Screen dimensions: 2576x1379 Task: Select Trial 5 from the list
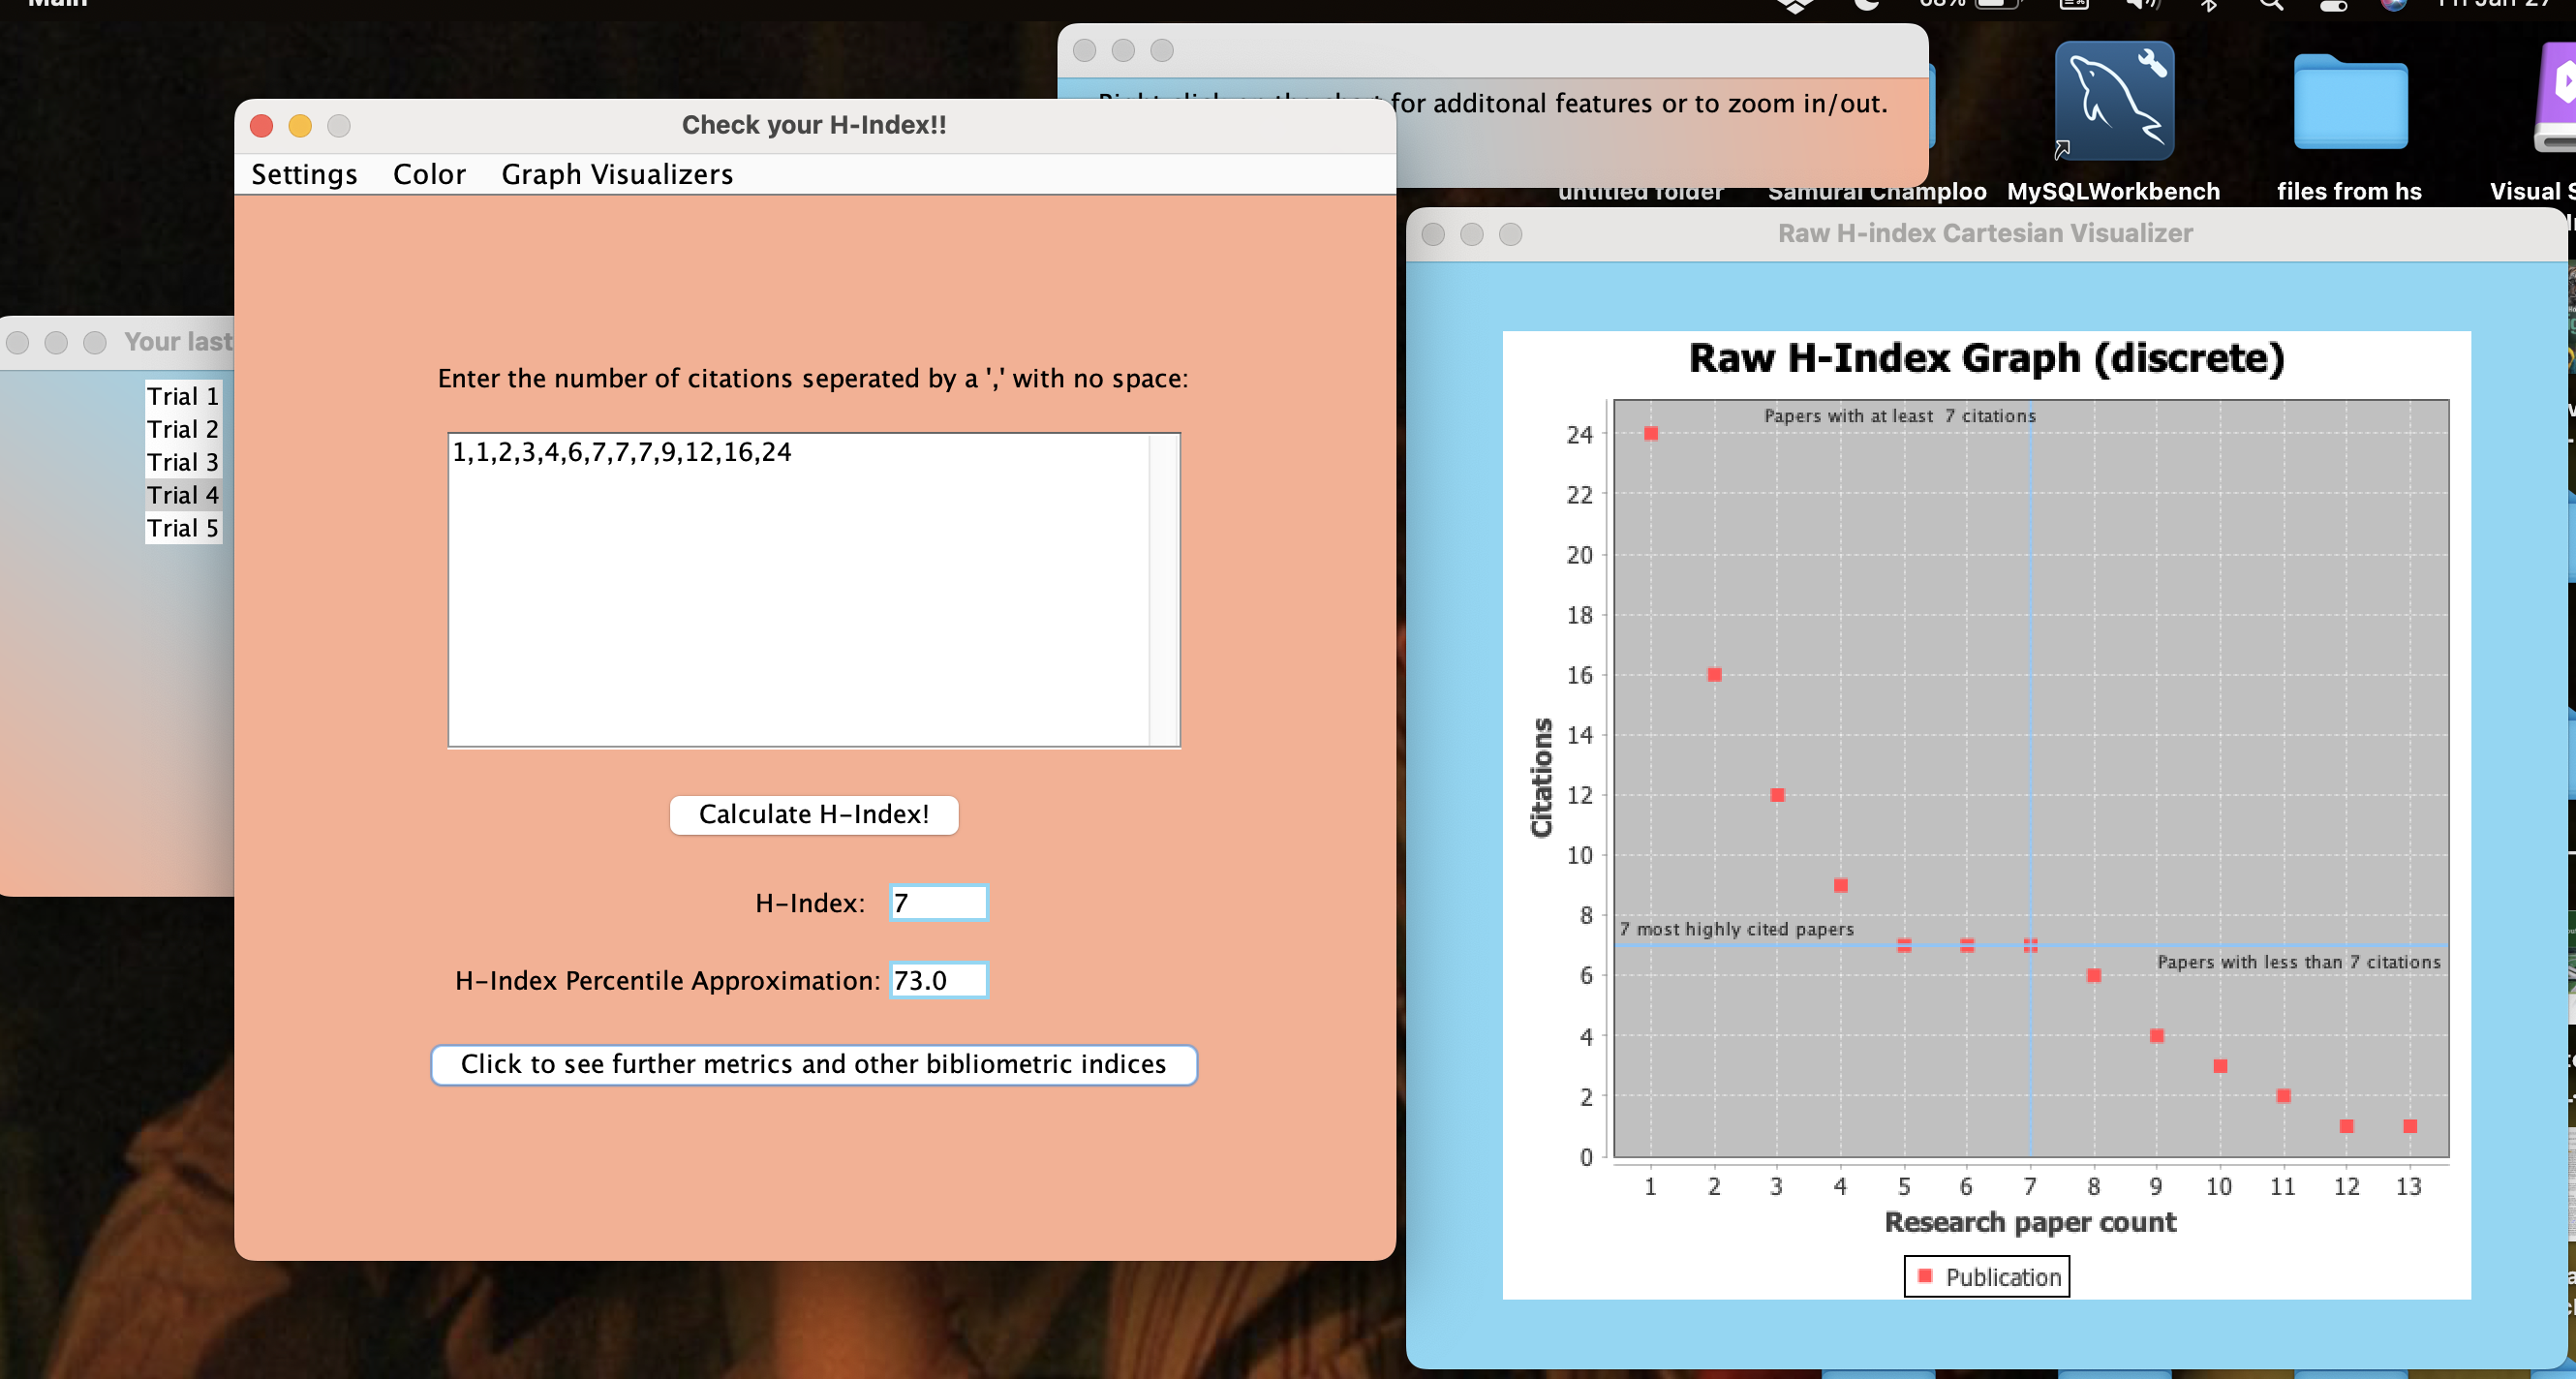coord(183,528)
